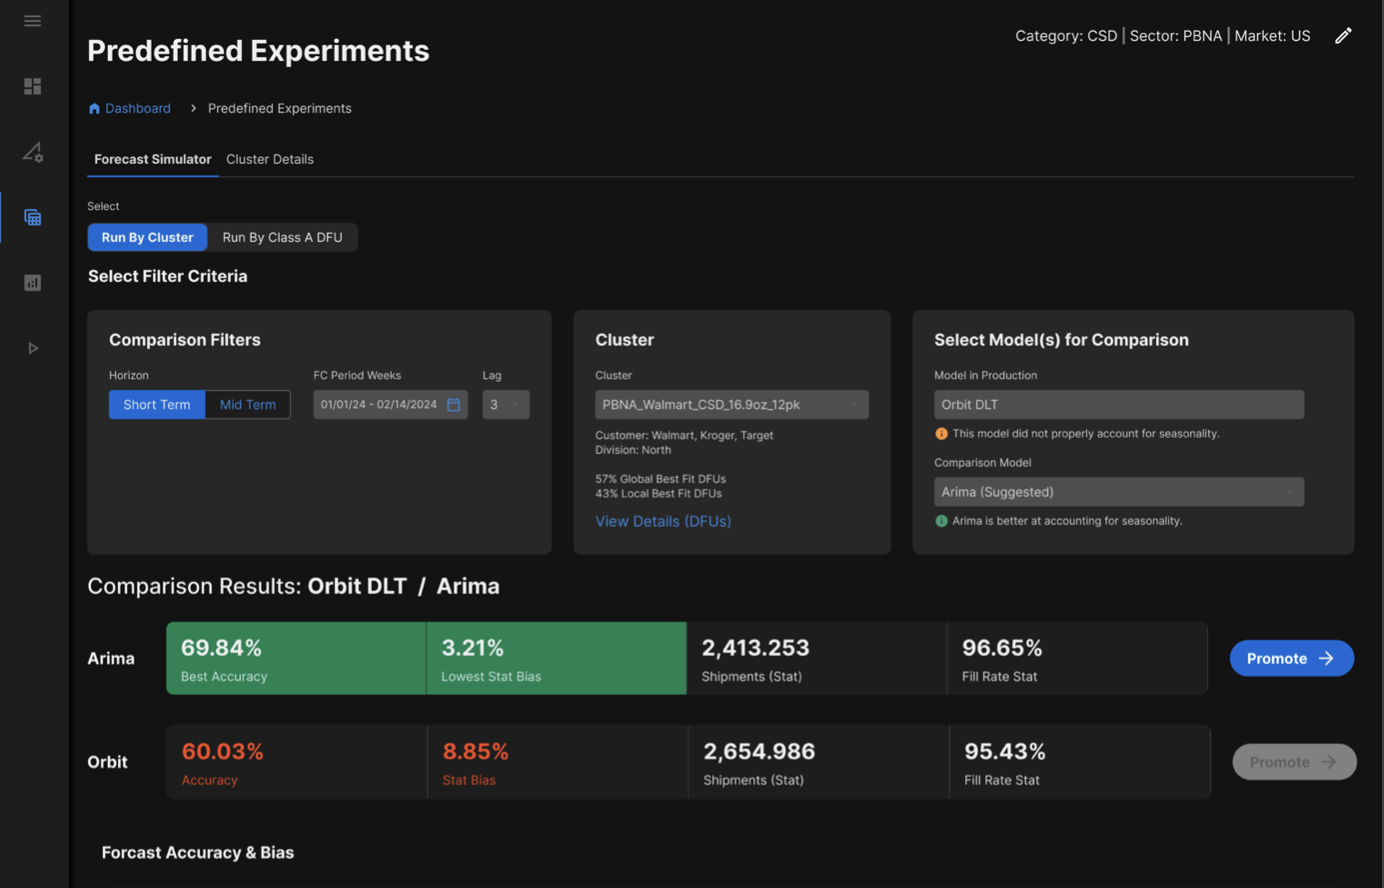Expand the Lag dropdown
Screen dimensions: 1384x888
[x=506, y=405]
